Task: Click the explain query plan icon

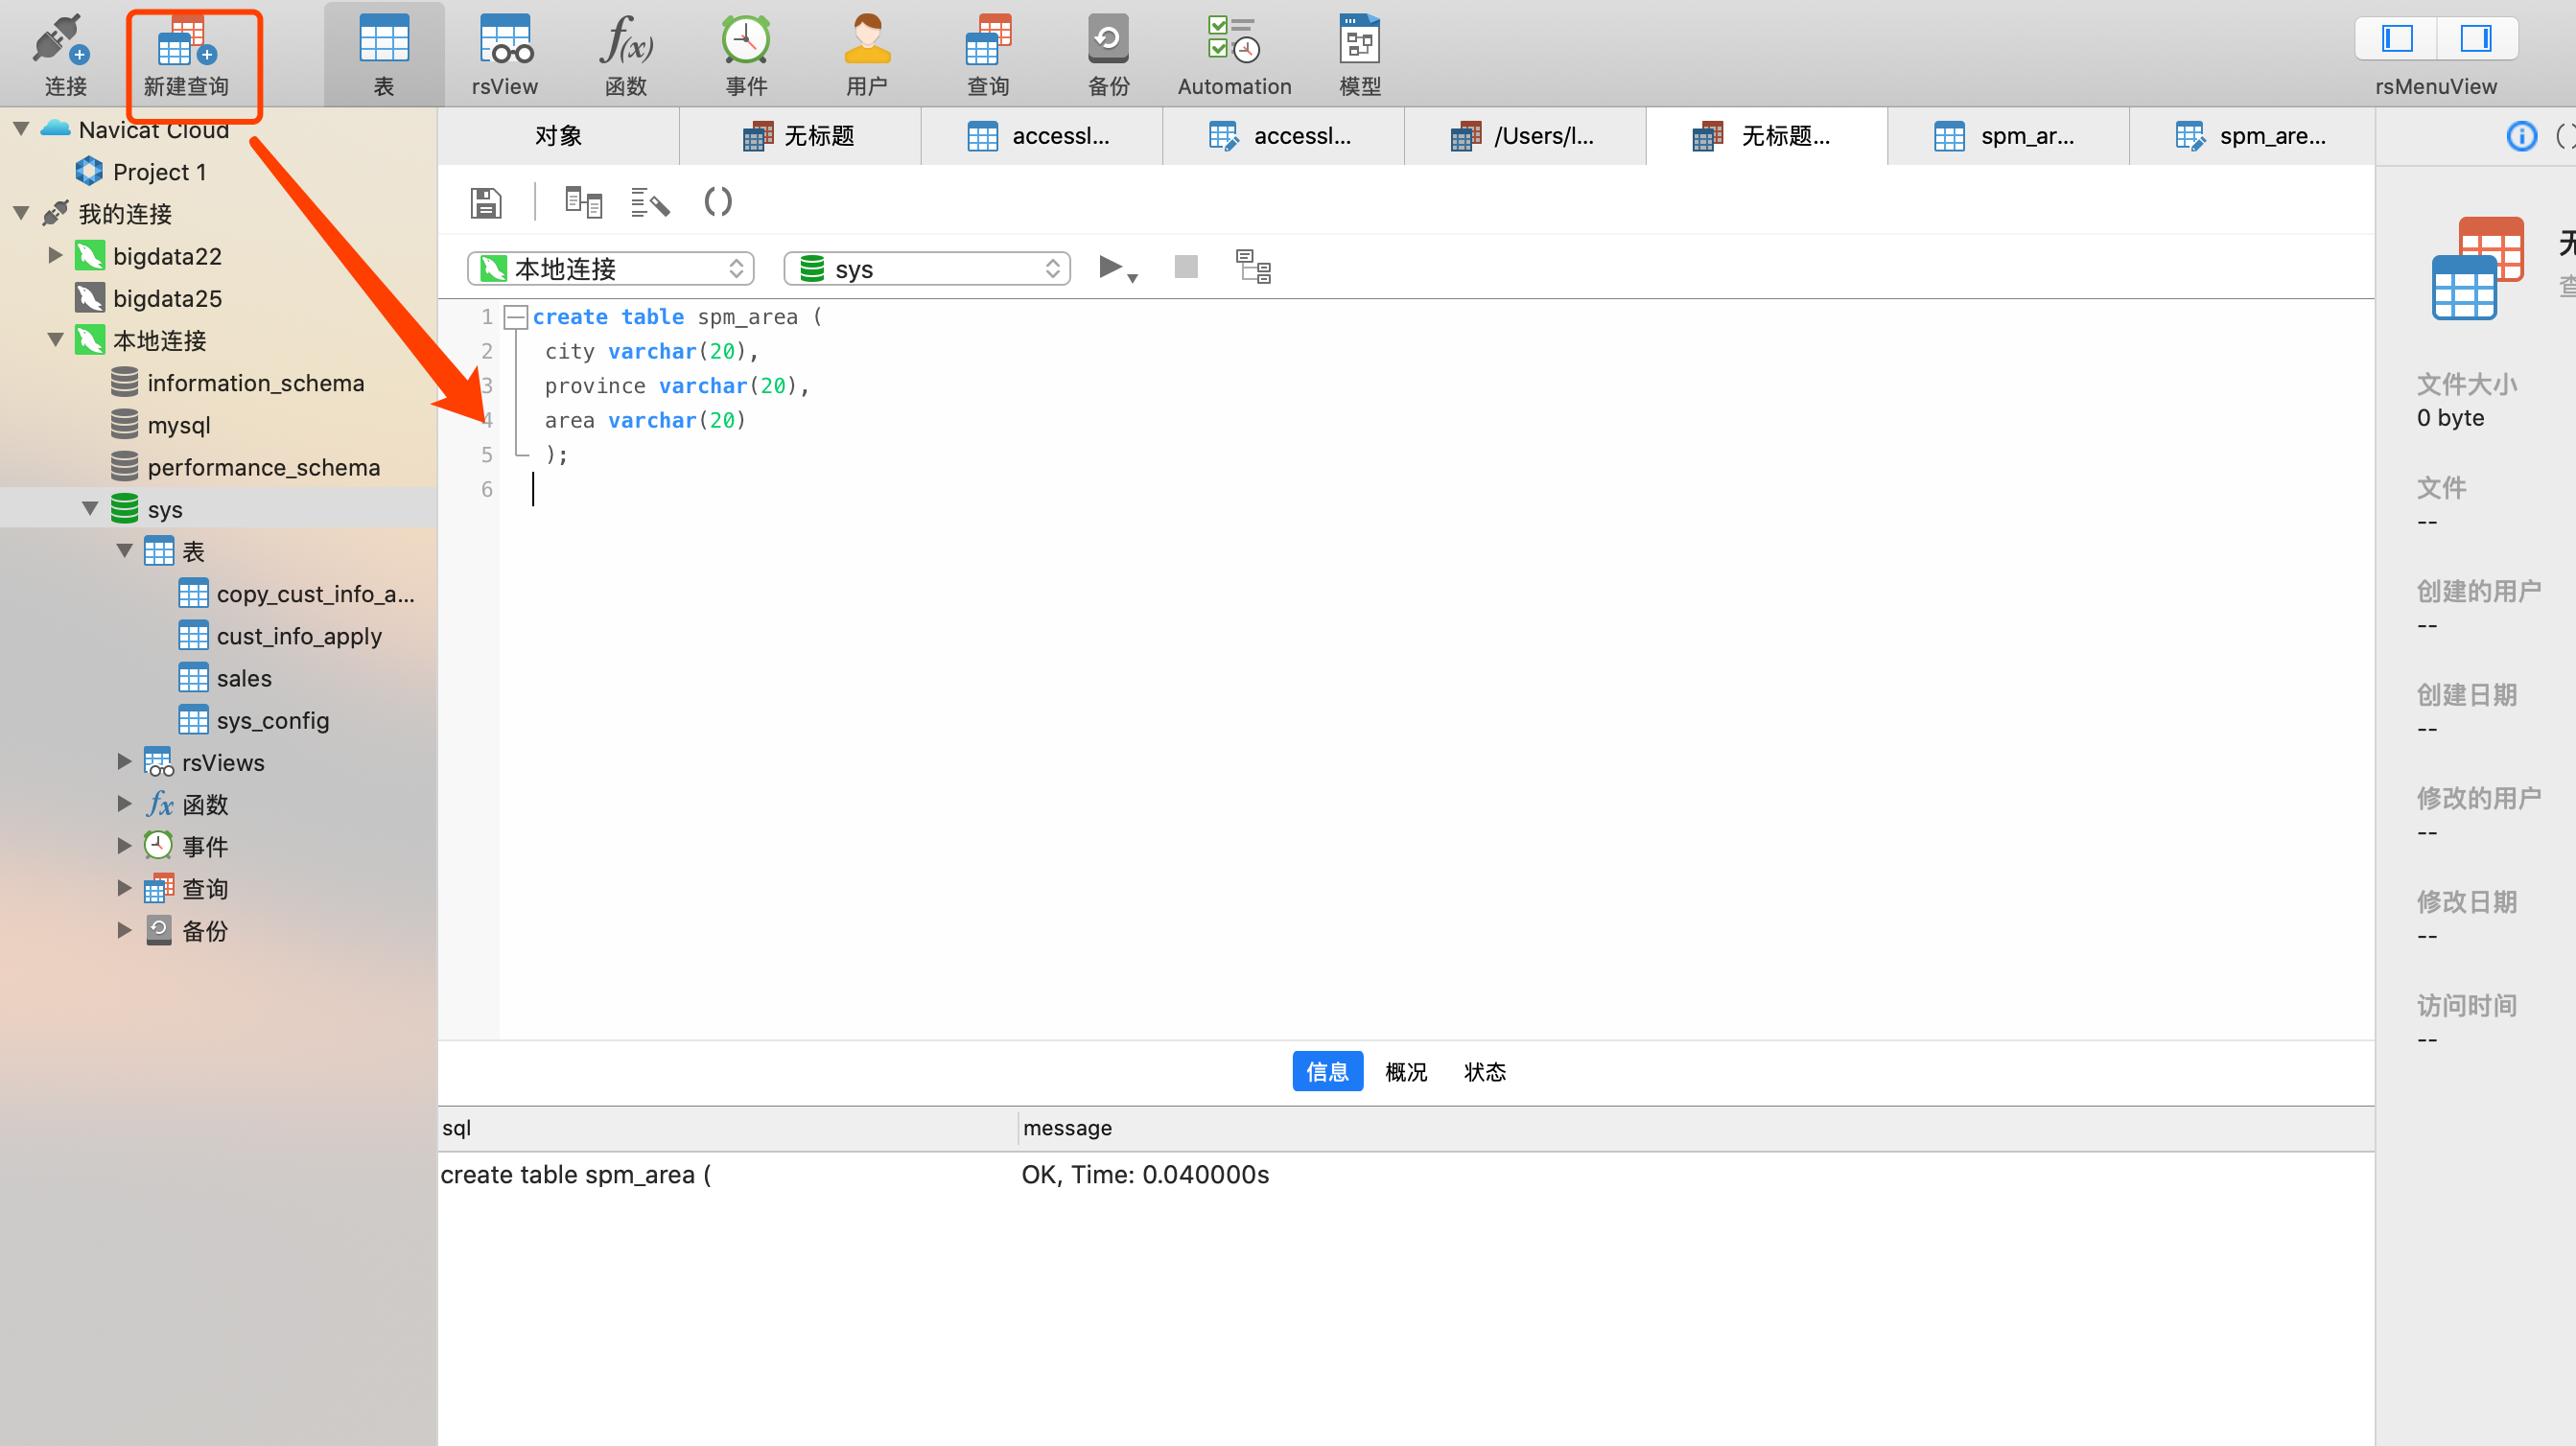Action: 1253,267
